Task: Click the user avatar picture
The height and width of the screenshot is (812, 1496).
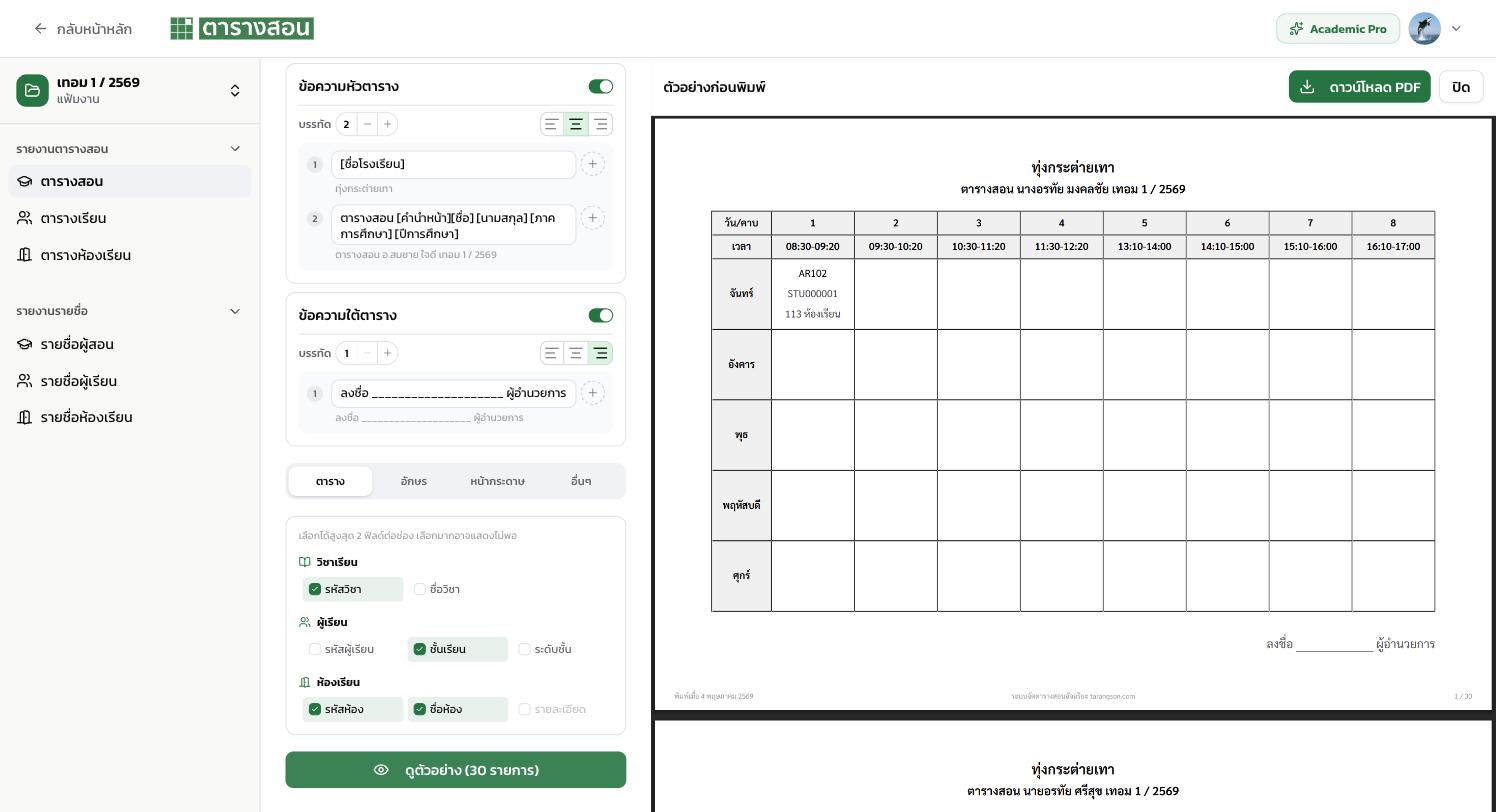Action: click(1424, 28)
